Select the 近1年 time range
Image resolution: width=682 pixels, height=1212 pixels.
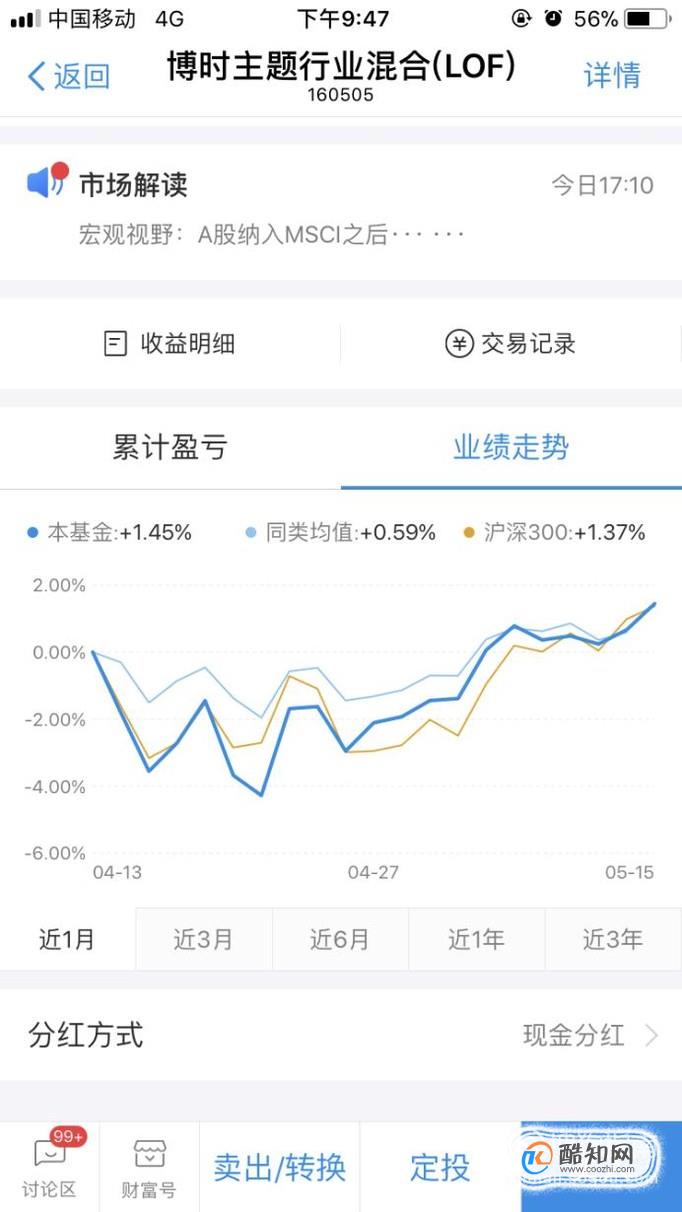pos(476,939)
